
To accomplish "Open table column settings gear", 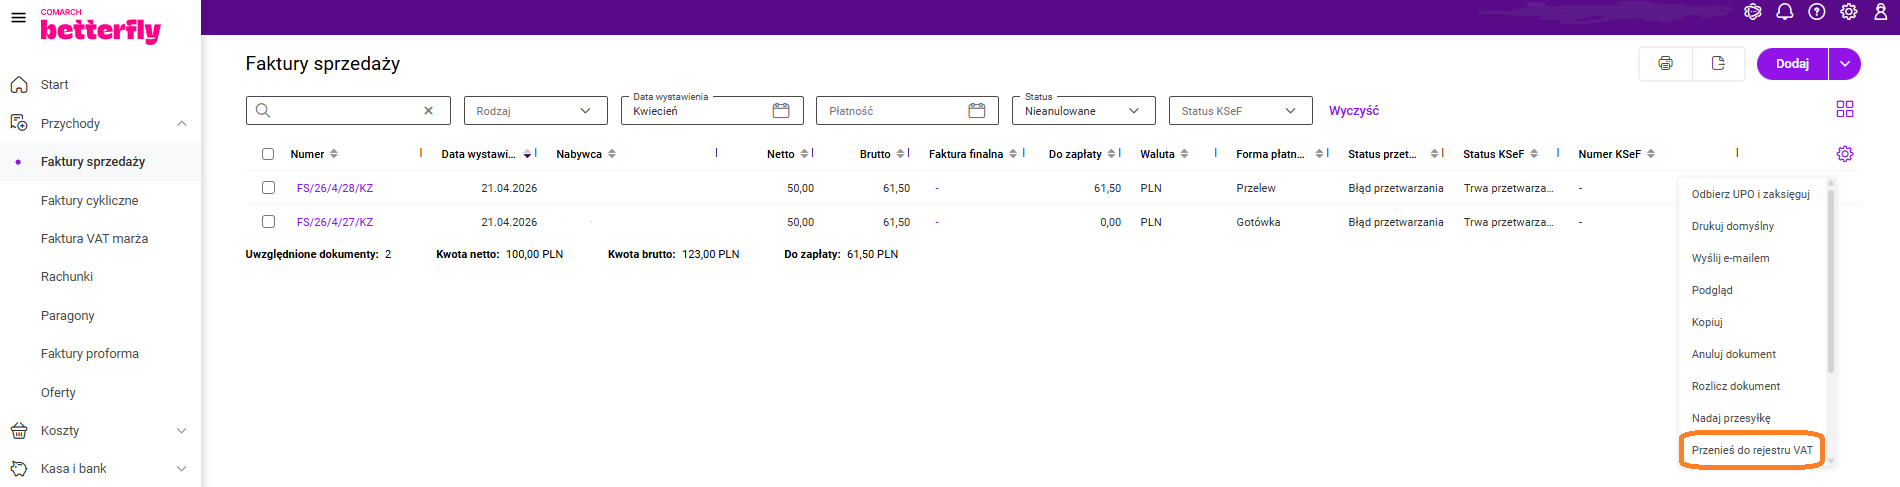I will click(1845, 154).
